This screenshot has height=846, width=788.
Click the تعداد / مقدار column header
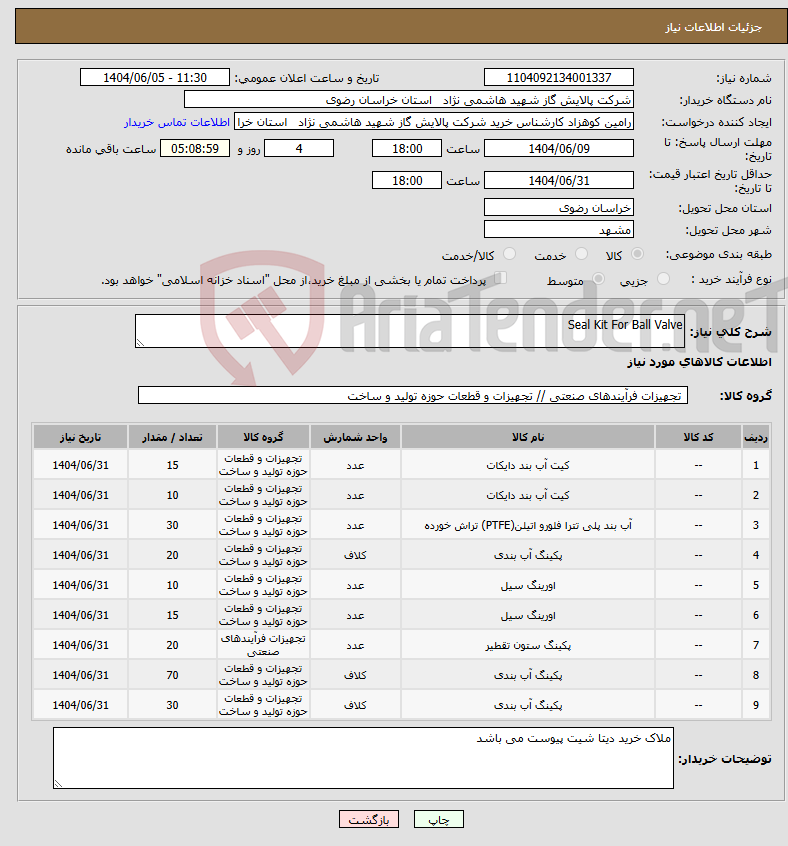pos(172,437)
